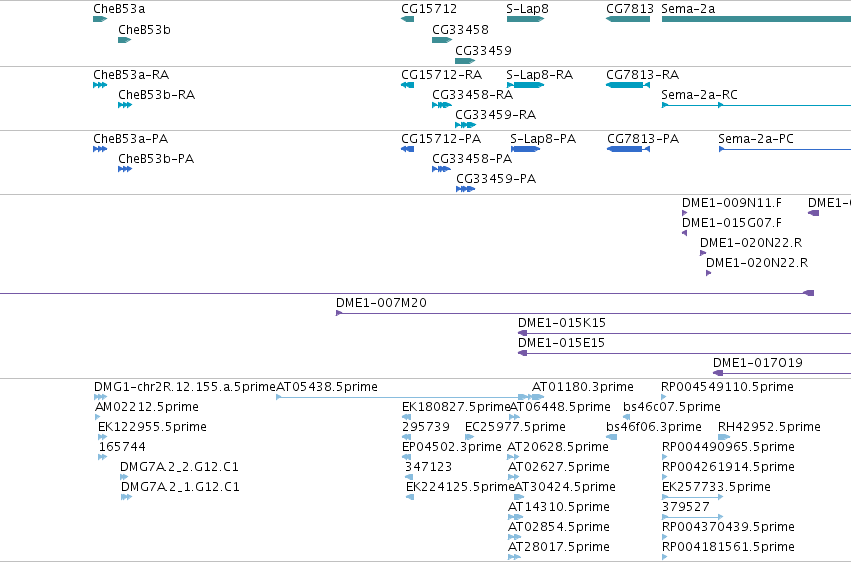Select BAC clone DME1-015E15
Viewport: 851px width, 562px height.
pos(561,343)
